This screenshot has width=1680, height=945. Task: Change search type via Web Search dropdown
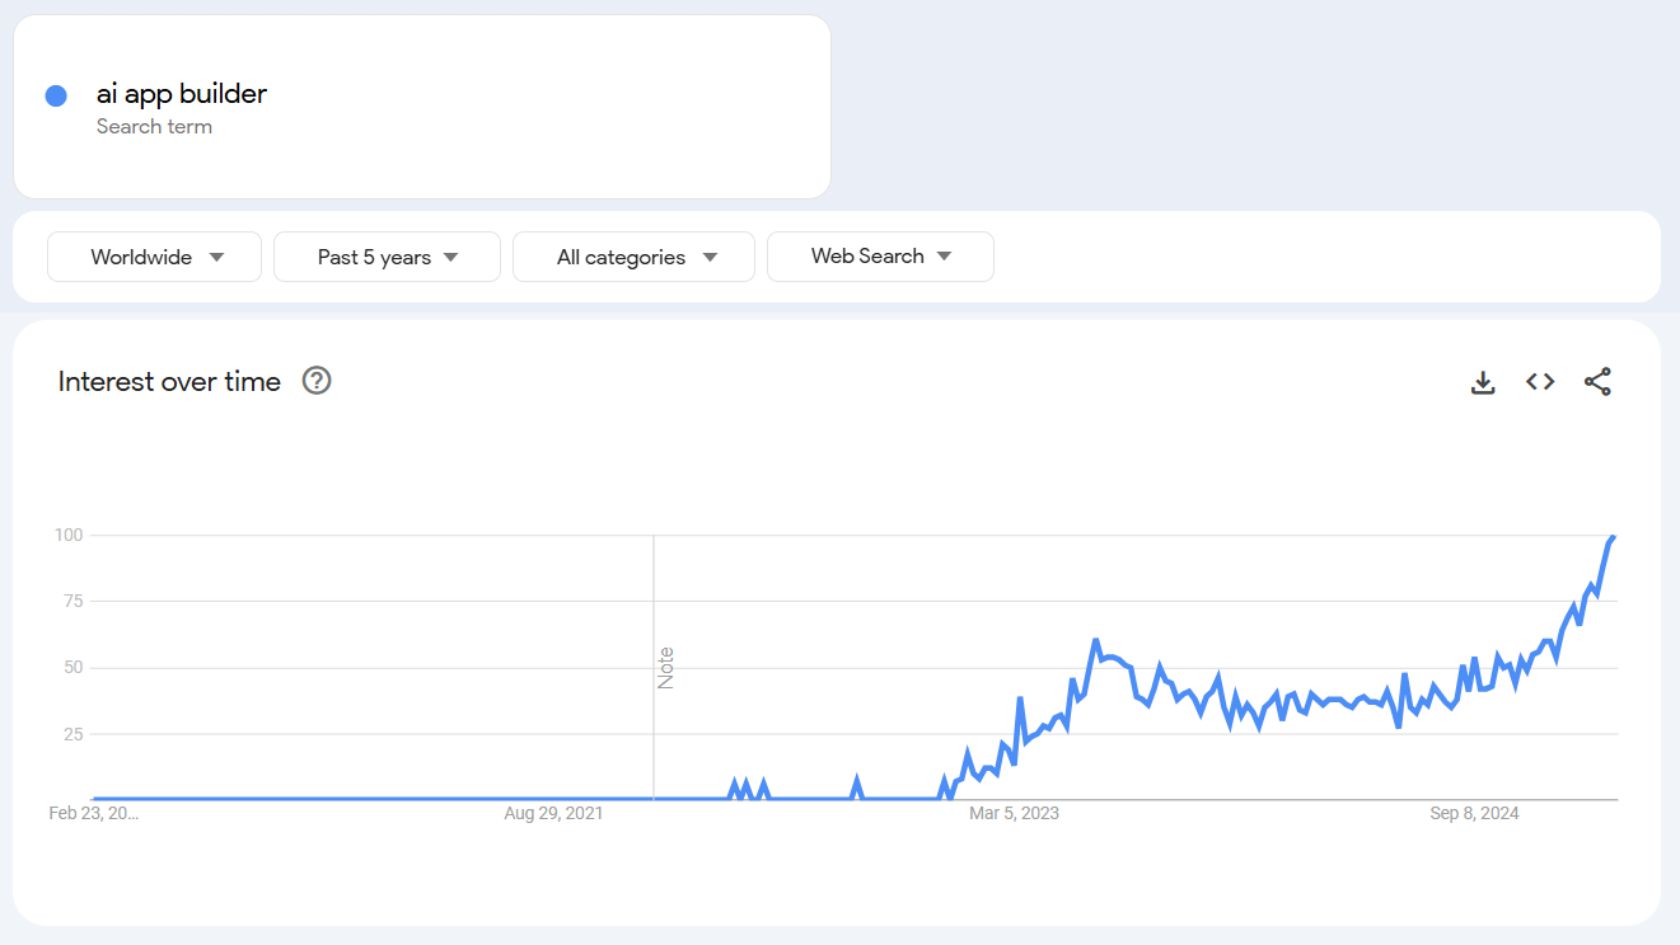pos(879,256)
